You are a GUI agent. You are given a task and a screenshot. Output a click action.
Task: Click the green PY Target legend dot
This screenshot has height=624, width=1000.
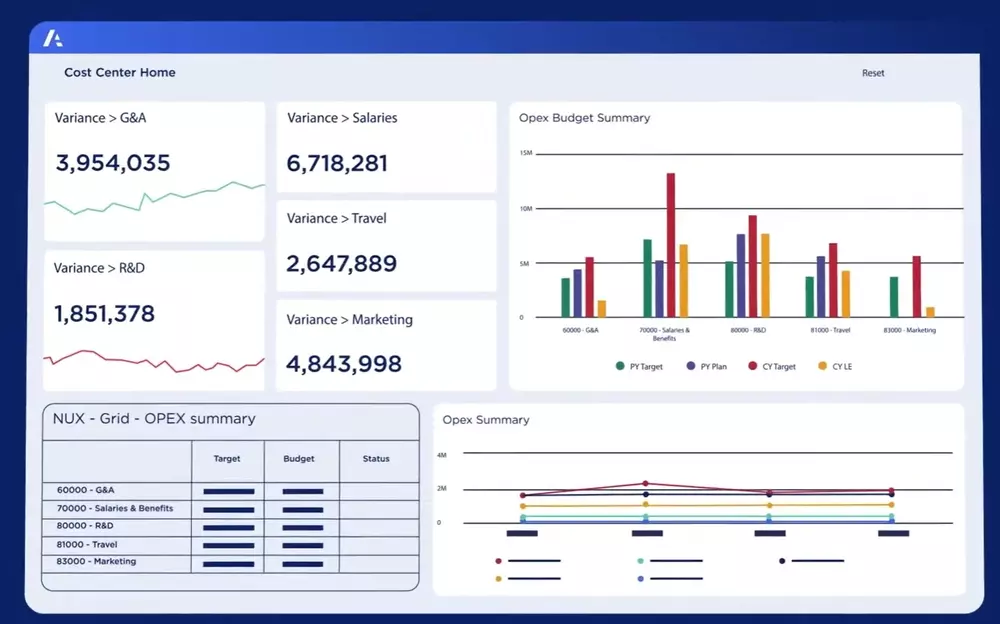coord(620,366)
